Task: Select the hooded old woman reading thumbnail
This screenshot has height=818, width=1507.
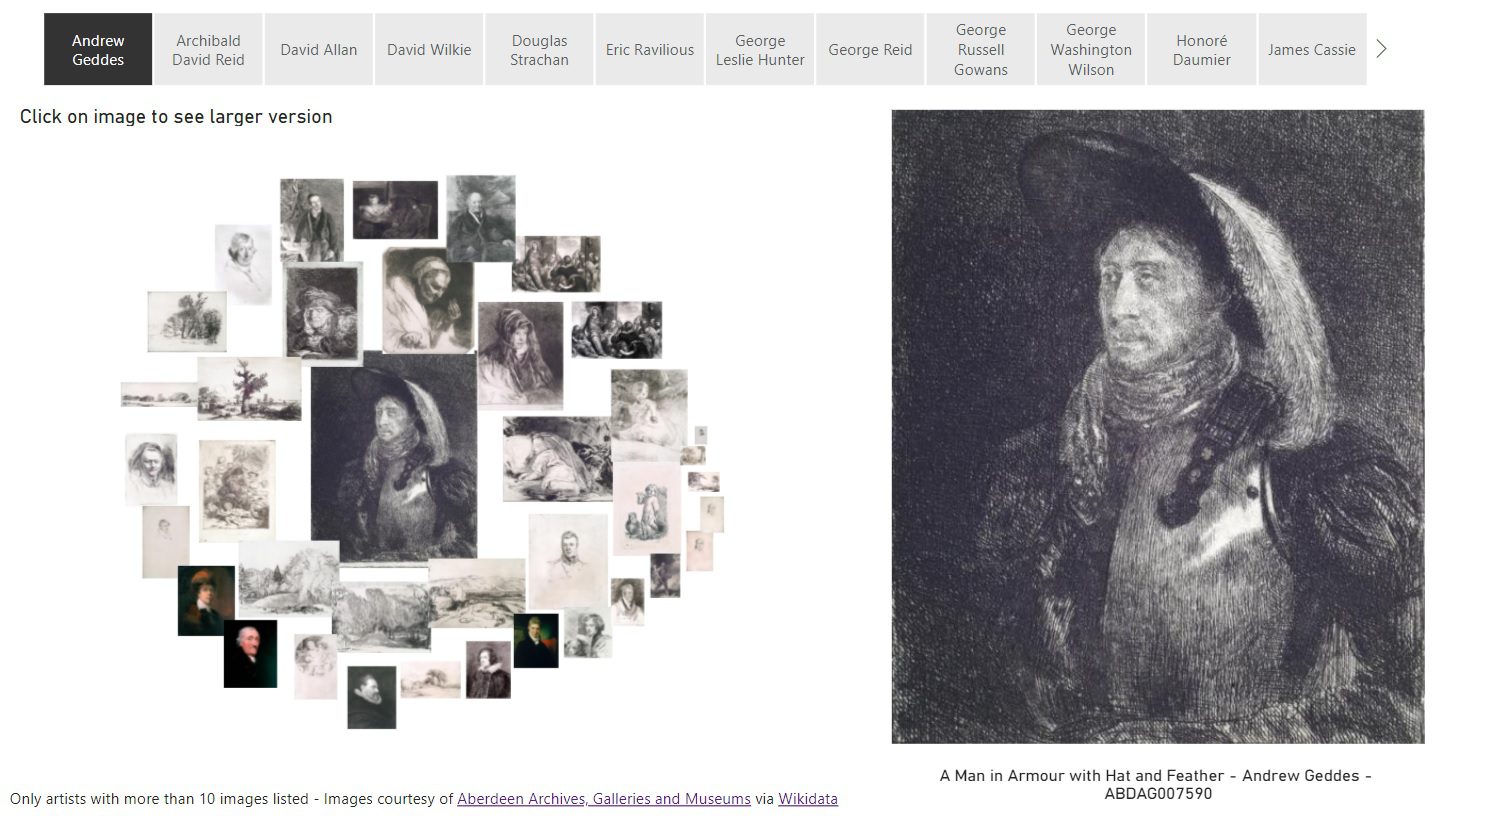Action: (x=428, y=300)
